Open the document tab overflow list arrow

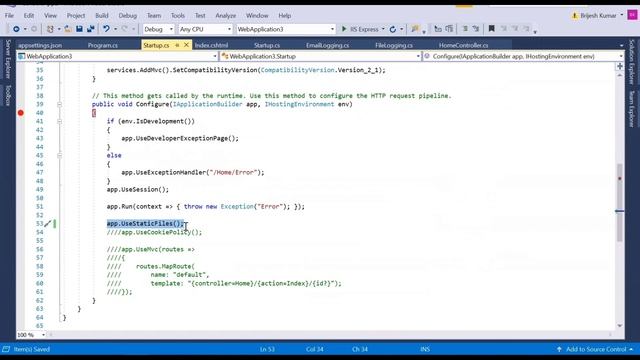pos(621,45)
